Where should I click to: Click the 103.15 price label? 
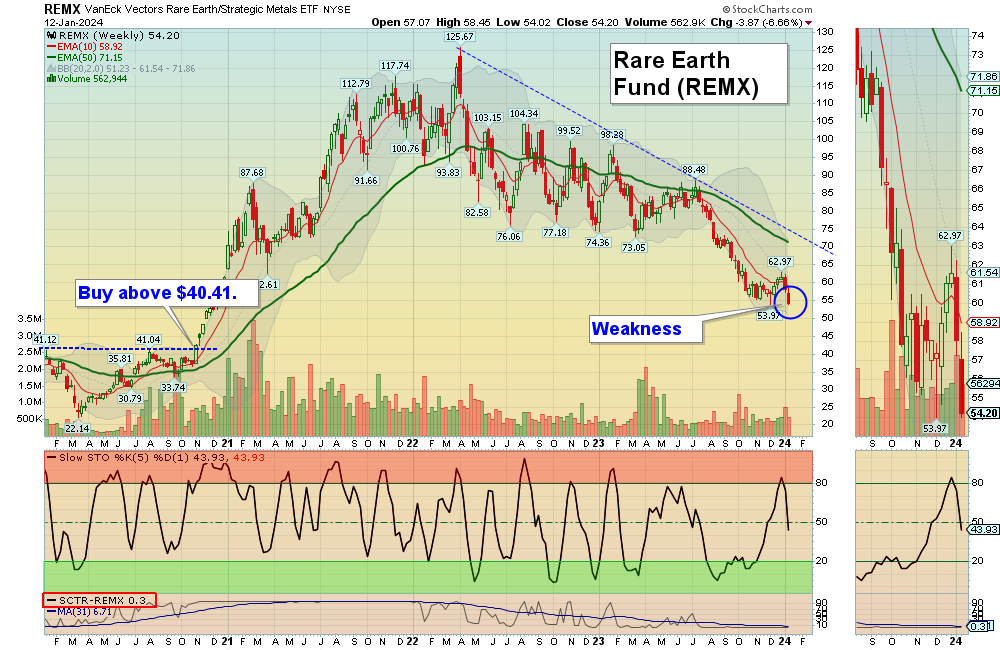pos(488,118)
